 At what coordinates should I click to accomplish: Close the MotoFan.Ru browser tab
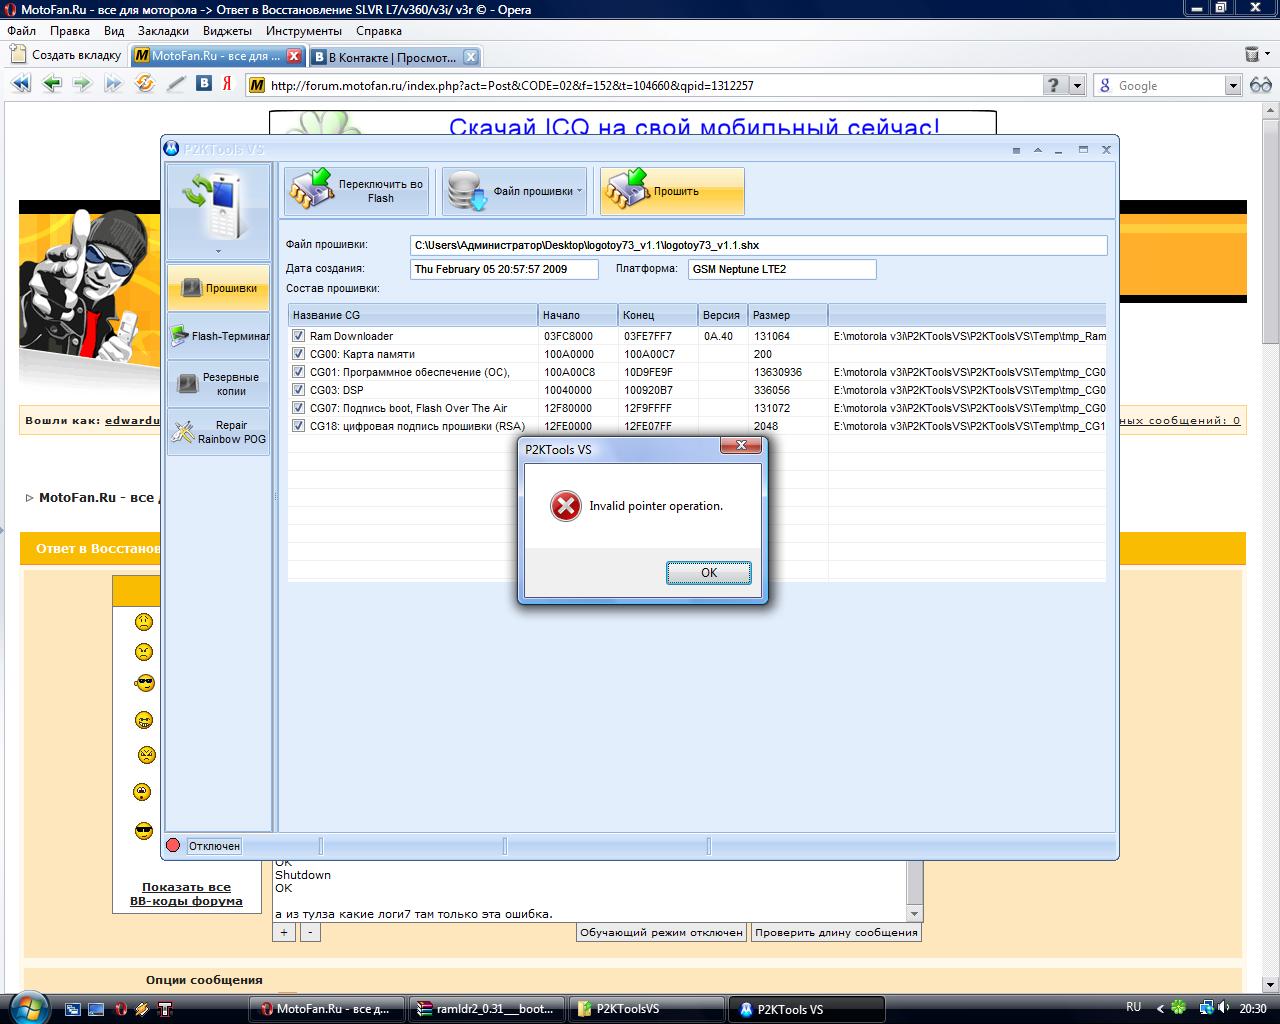(294, 56)
